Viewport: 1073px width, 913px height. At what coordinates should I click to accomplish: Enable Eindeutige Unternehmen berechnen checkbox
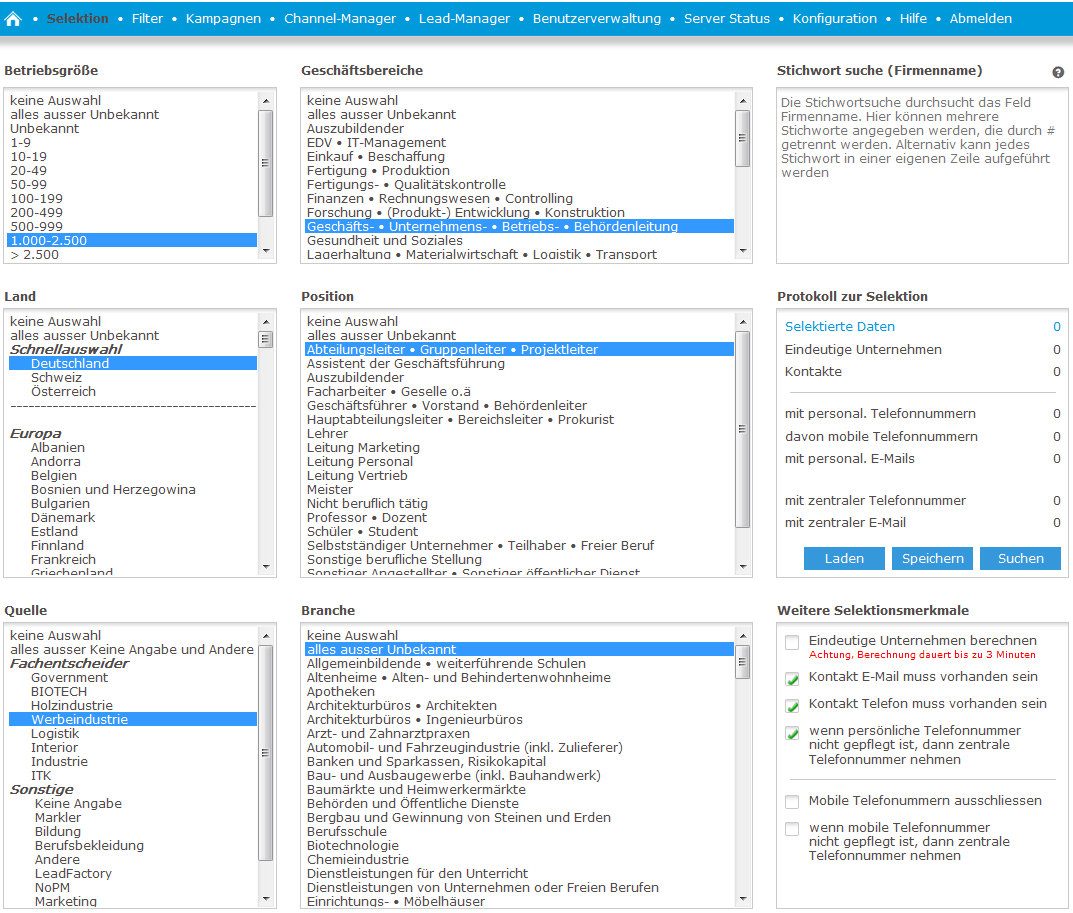tap(792, 642)
